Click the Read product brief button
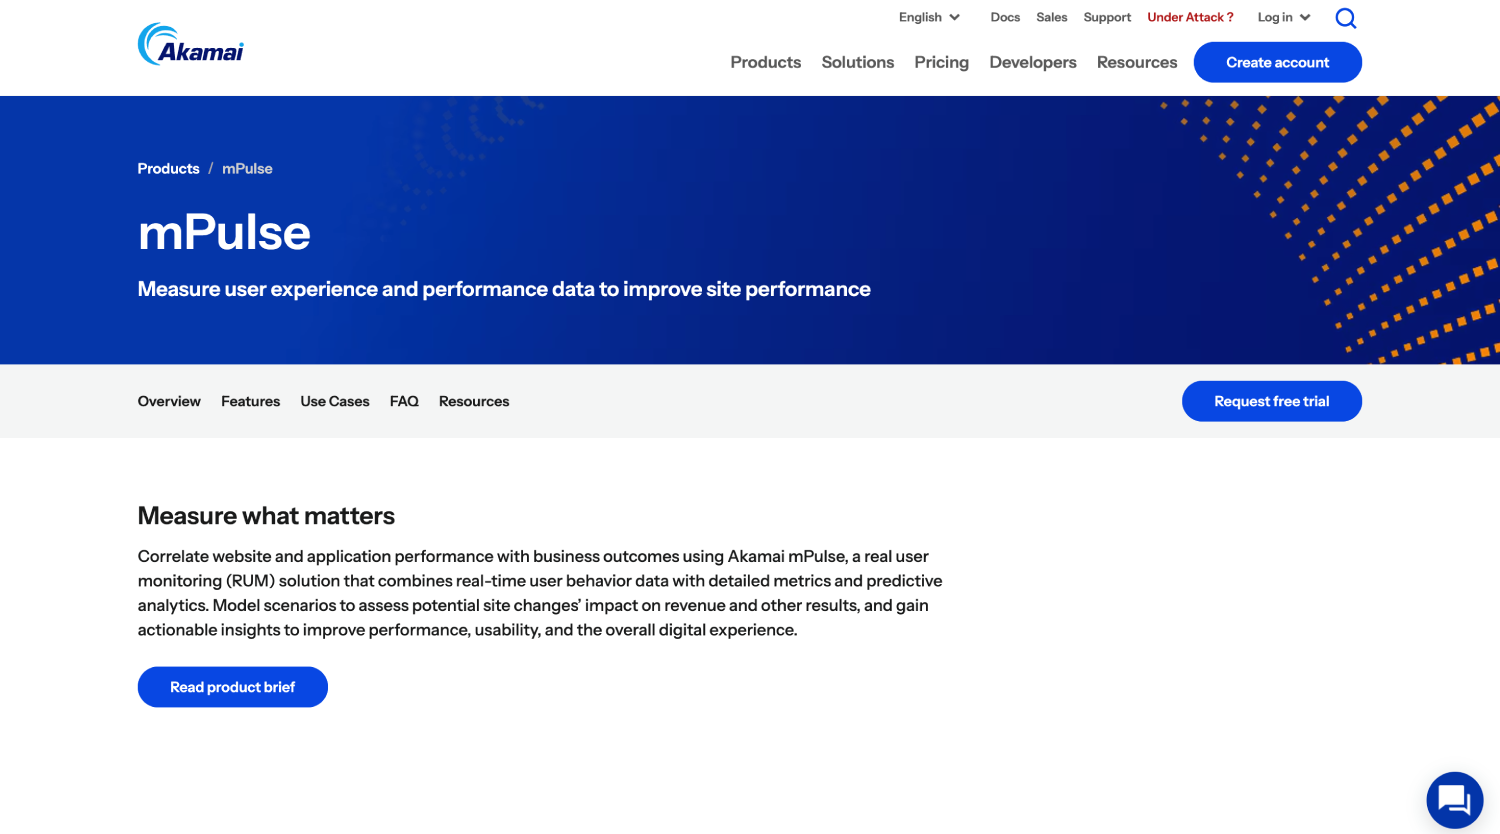The width and height of the screenshot is (1500, 834). tap(233, 687)
